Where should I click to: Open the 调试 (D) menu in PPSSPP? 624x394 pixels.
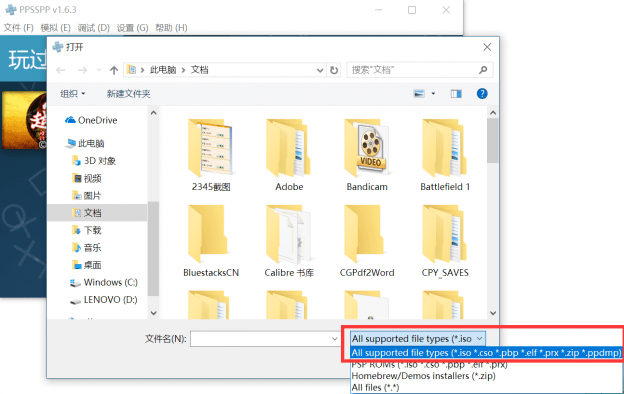(94, 28)
